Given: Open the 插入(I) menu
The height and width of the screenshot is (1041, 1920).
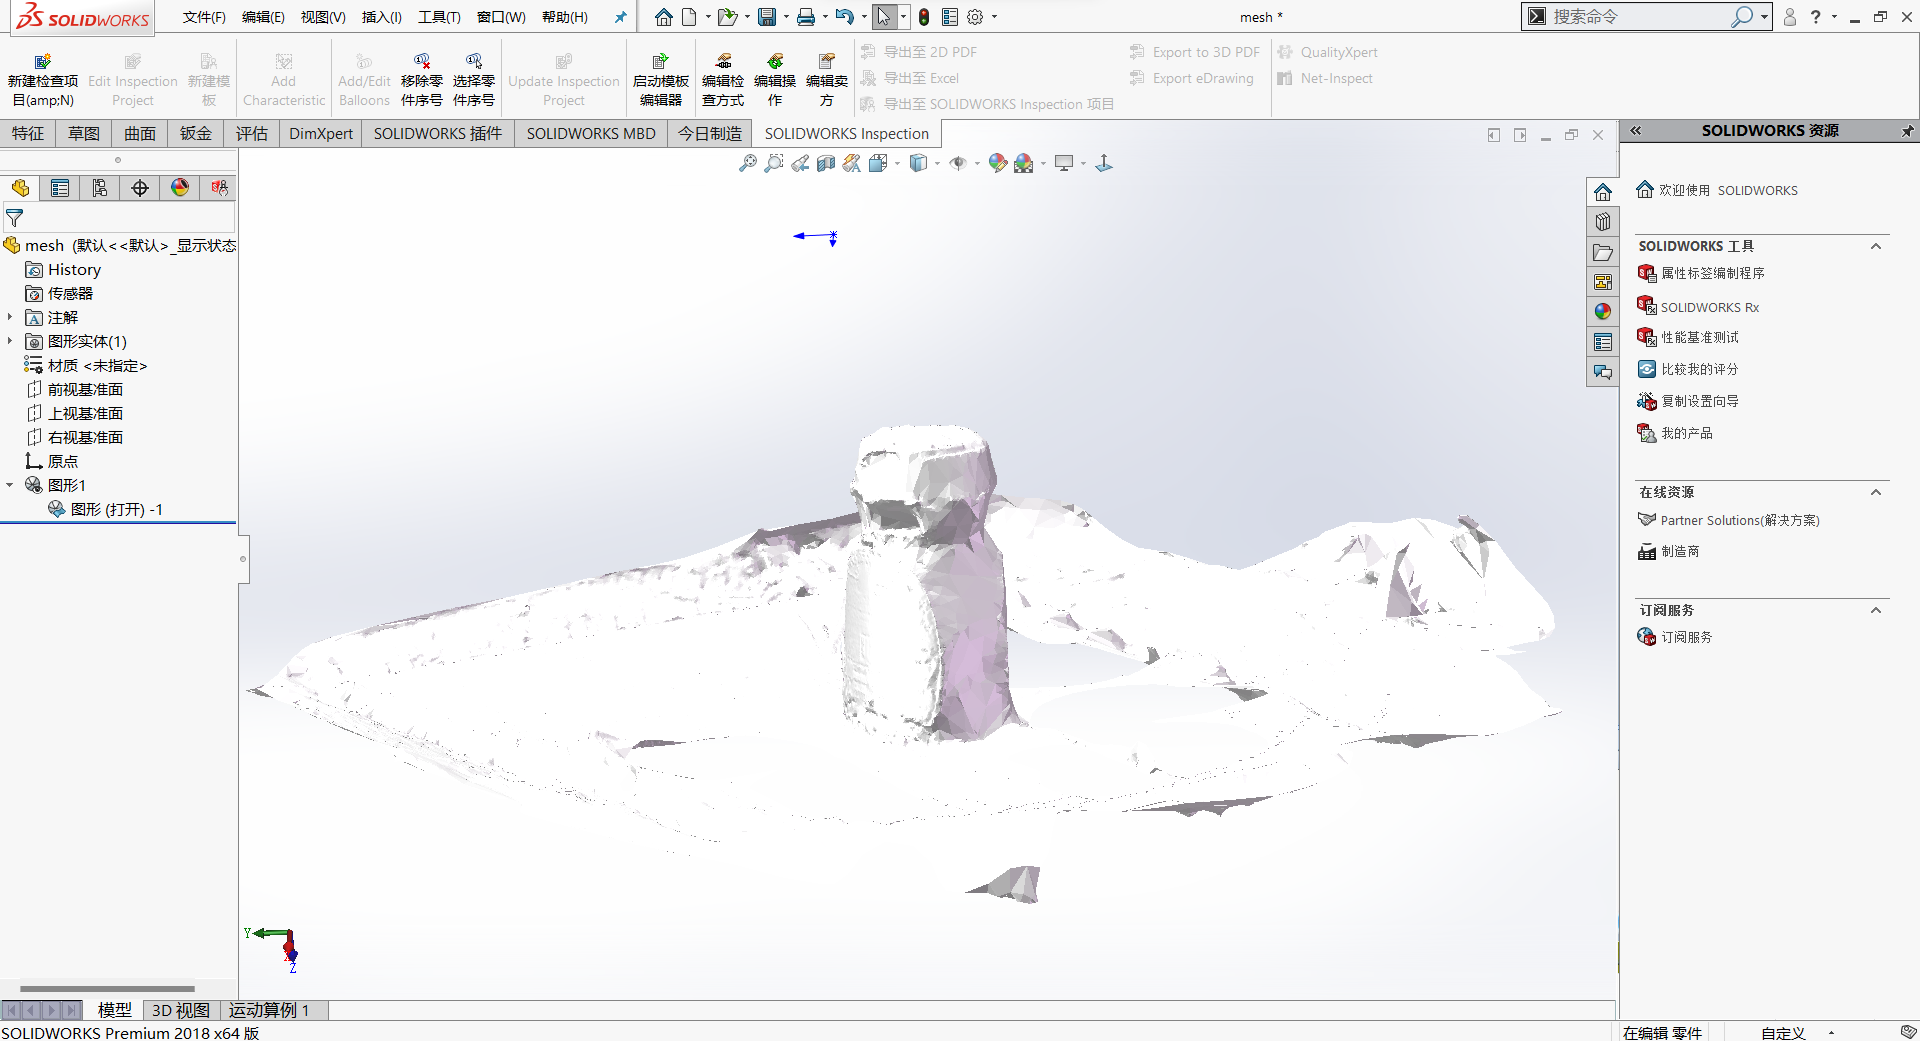Looking at the screenshot, I should click(x=380, y=17).
